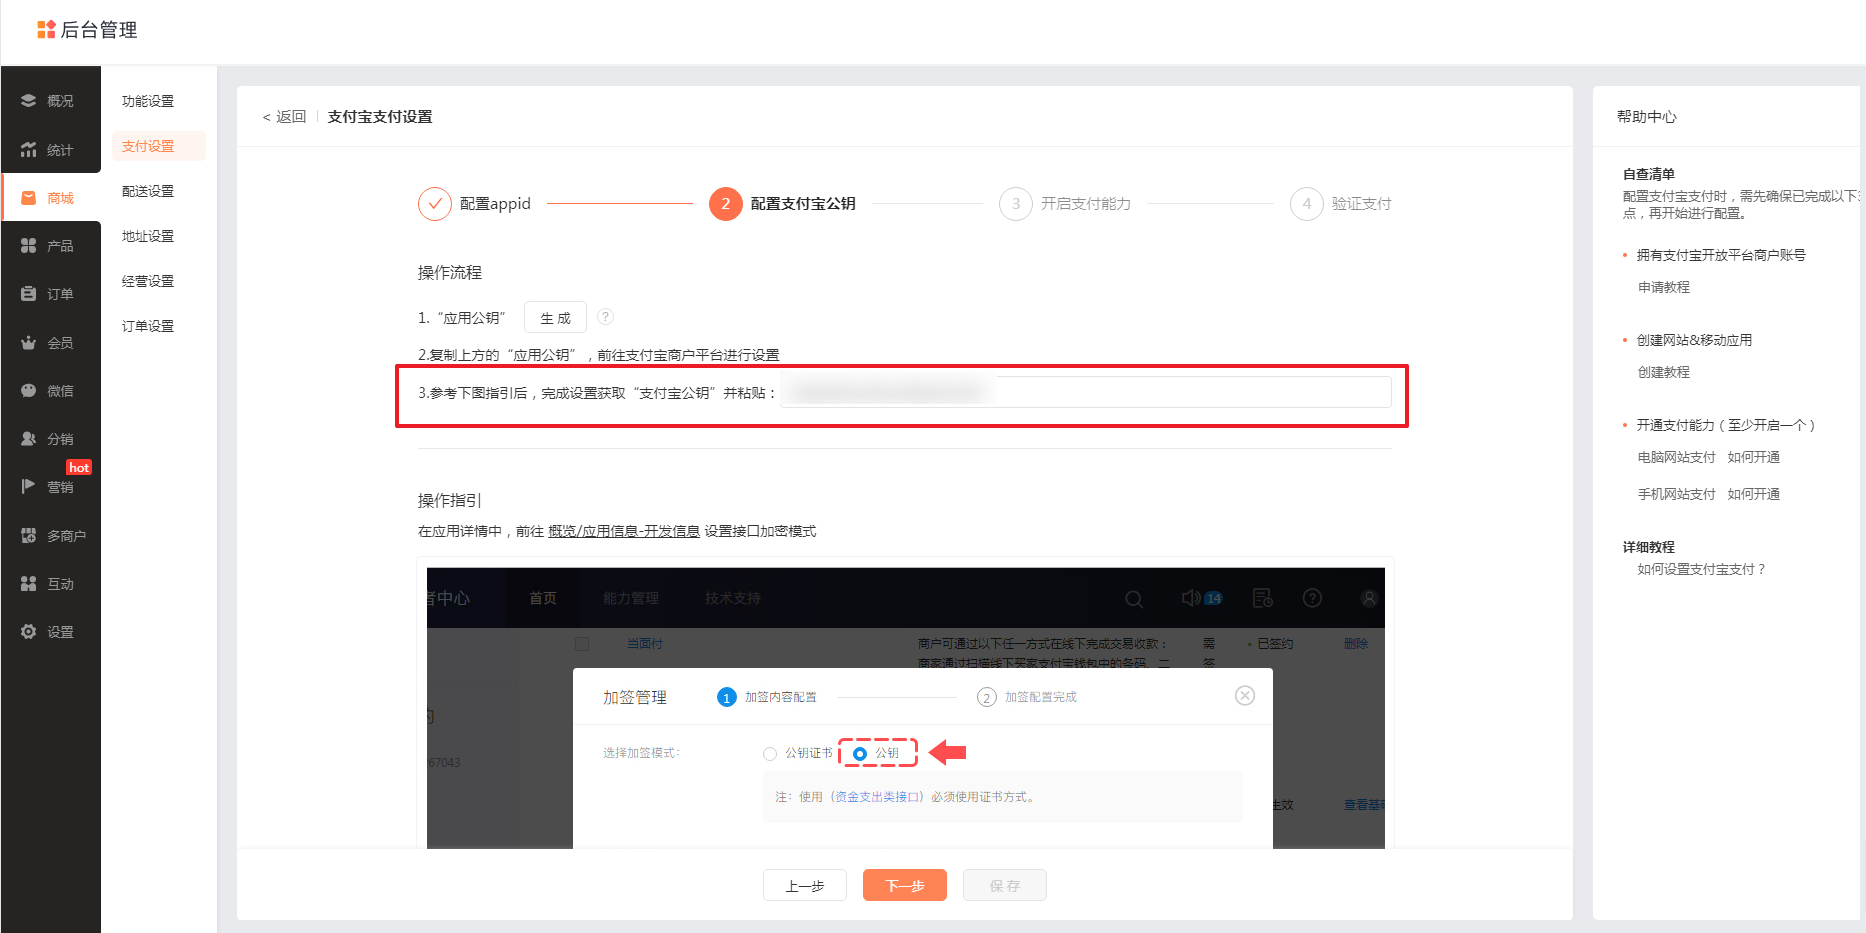Open 地址设置 submenu item
This screenshot has height=933, width=1866.
(x=148, y=236)
